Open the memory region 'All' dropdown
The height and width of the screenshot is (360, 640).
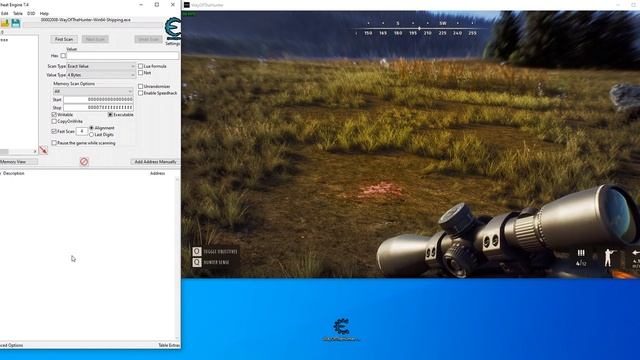click(93, 91)
